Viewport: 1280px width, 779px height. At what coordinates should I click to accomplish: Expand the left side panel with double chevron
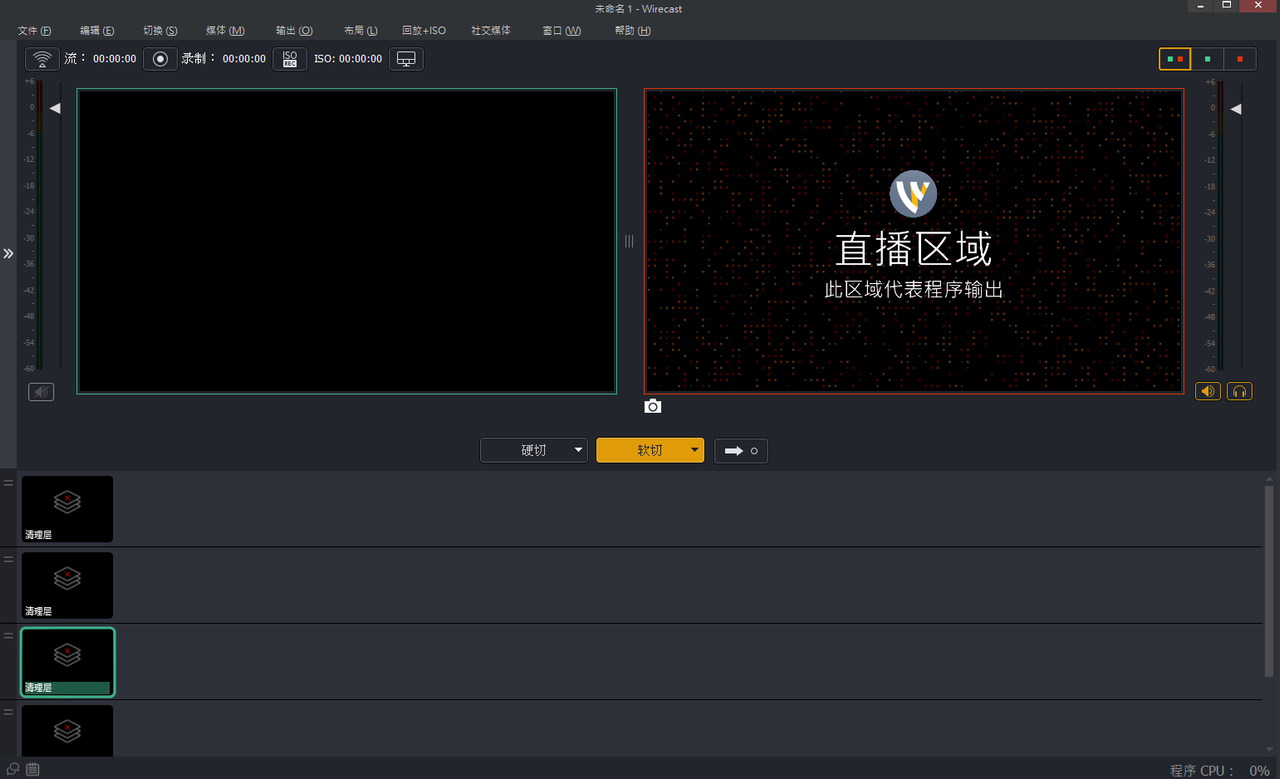click(x=8, y=254)
